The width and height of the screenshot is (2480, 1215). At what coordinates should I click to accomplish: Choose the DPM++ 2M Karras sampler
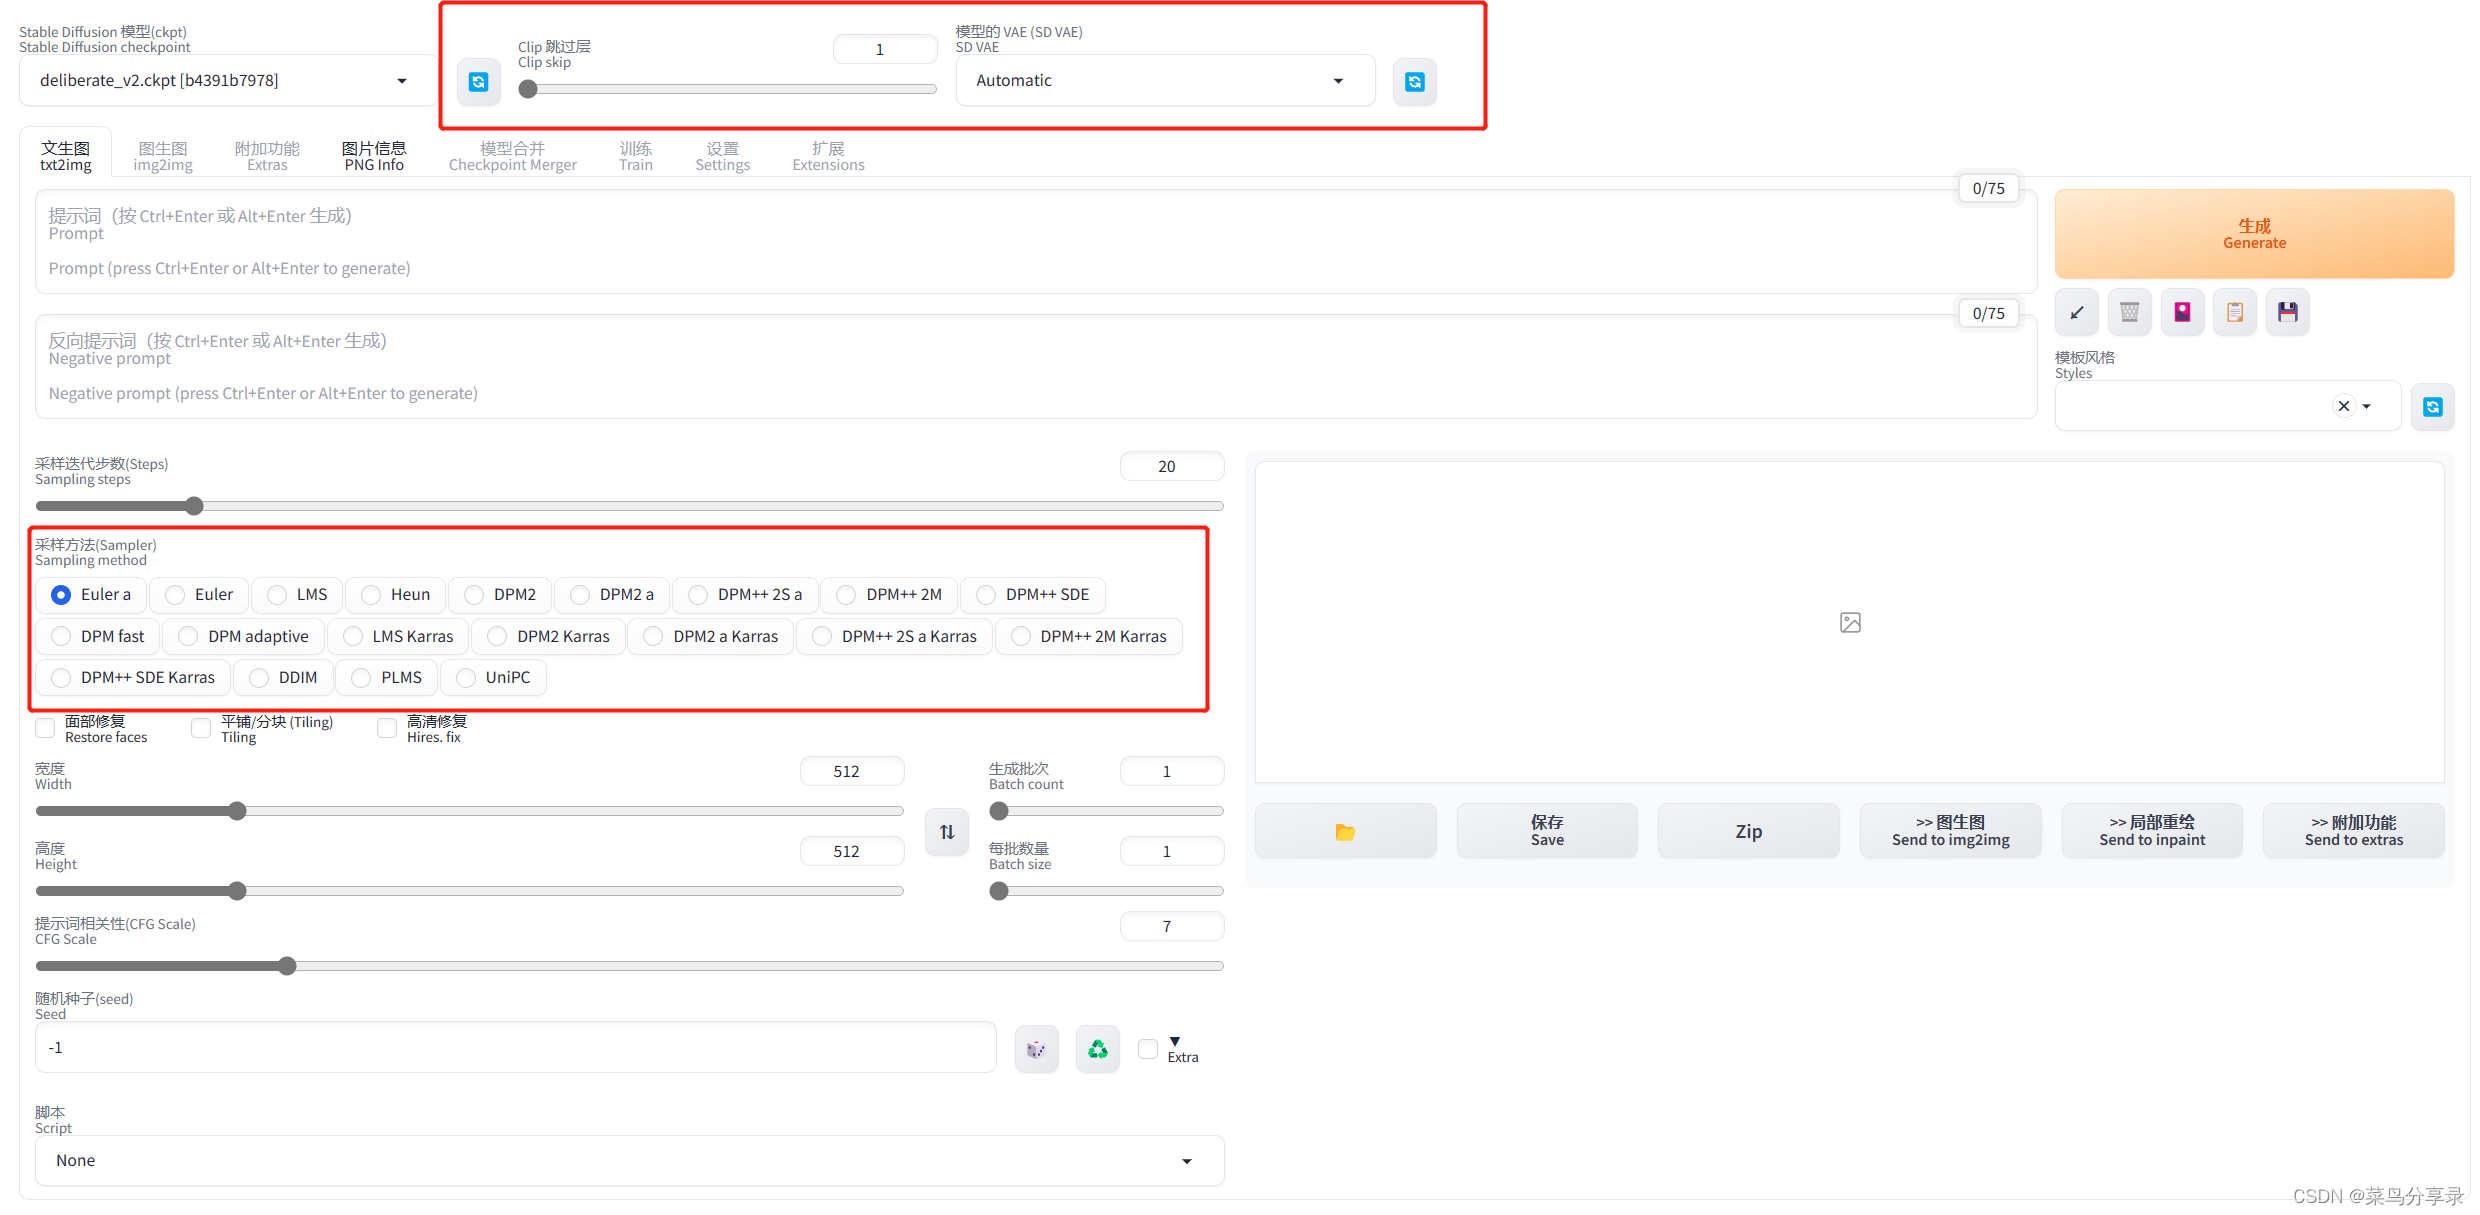(1089, 636)
